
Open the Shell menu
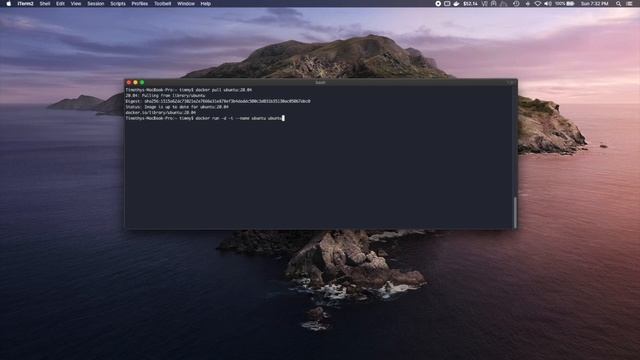coord(44,4)
